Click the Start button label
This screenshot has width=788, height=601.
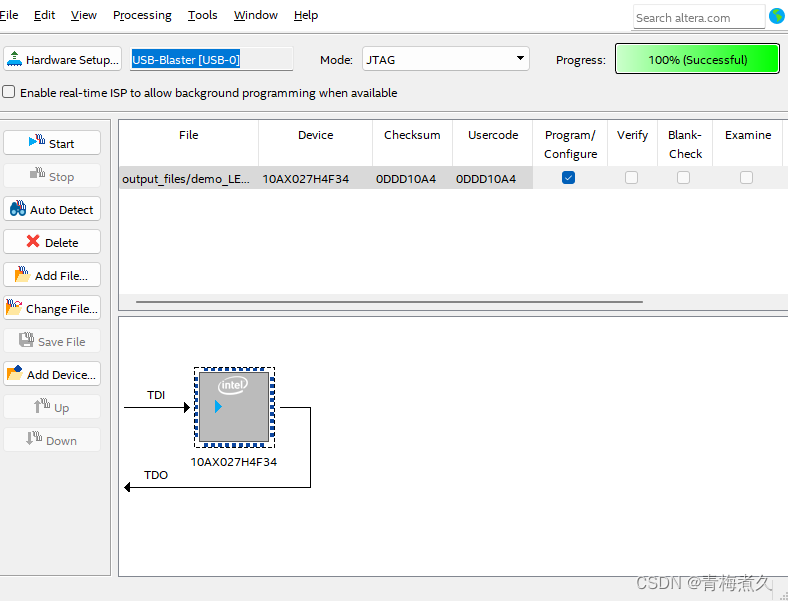61,144
